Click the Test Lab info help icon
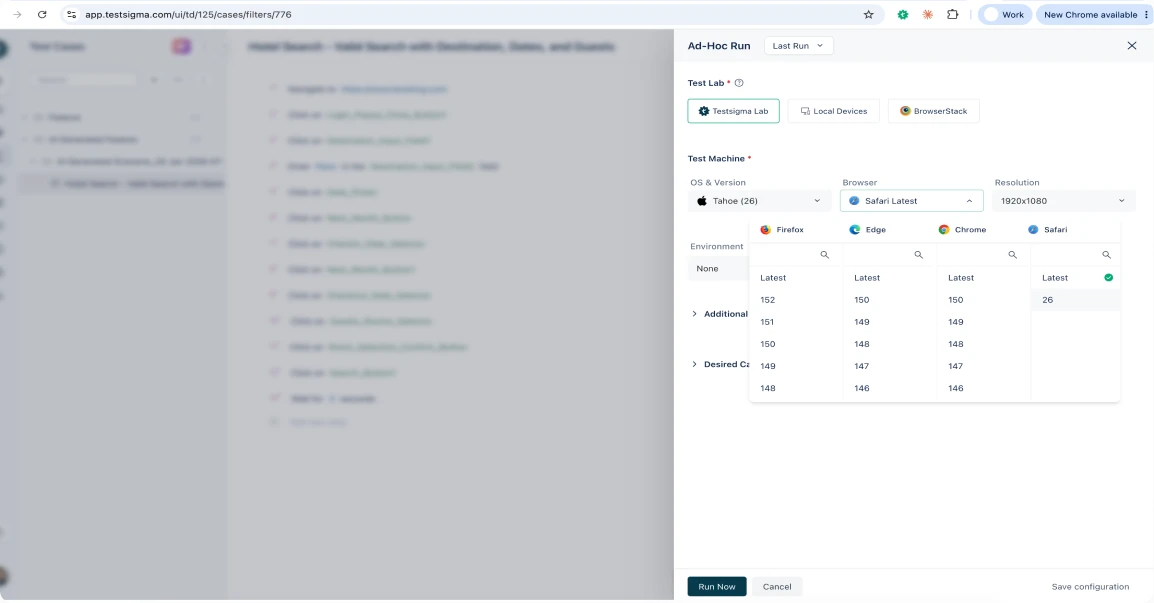This screenshot has height=603, width=1154. click(x=739, y=83)
